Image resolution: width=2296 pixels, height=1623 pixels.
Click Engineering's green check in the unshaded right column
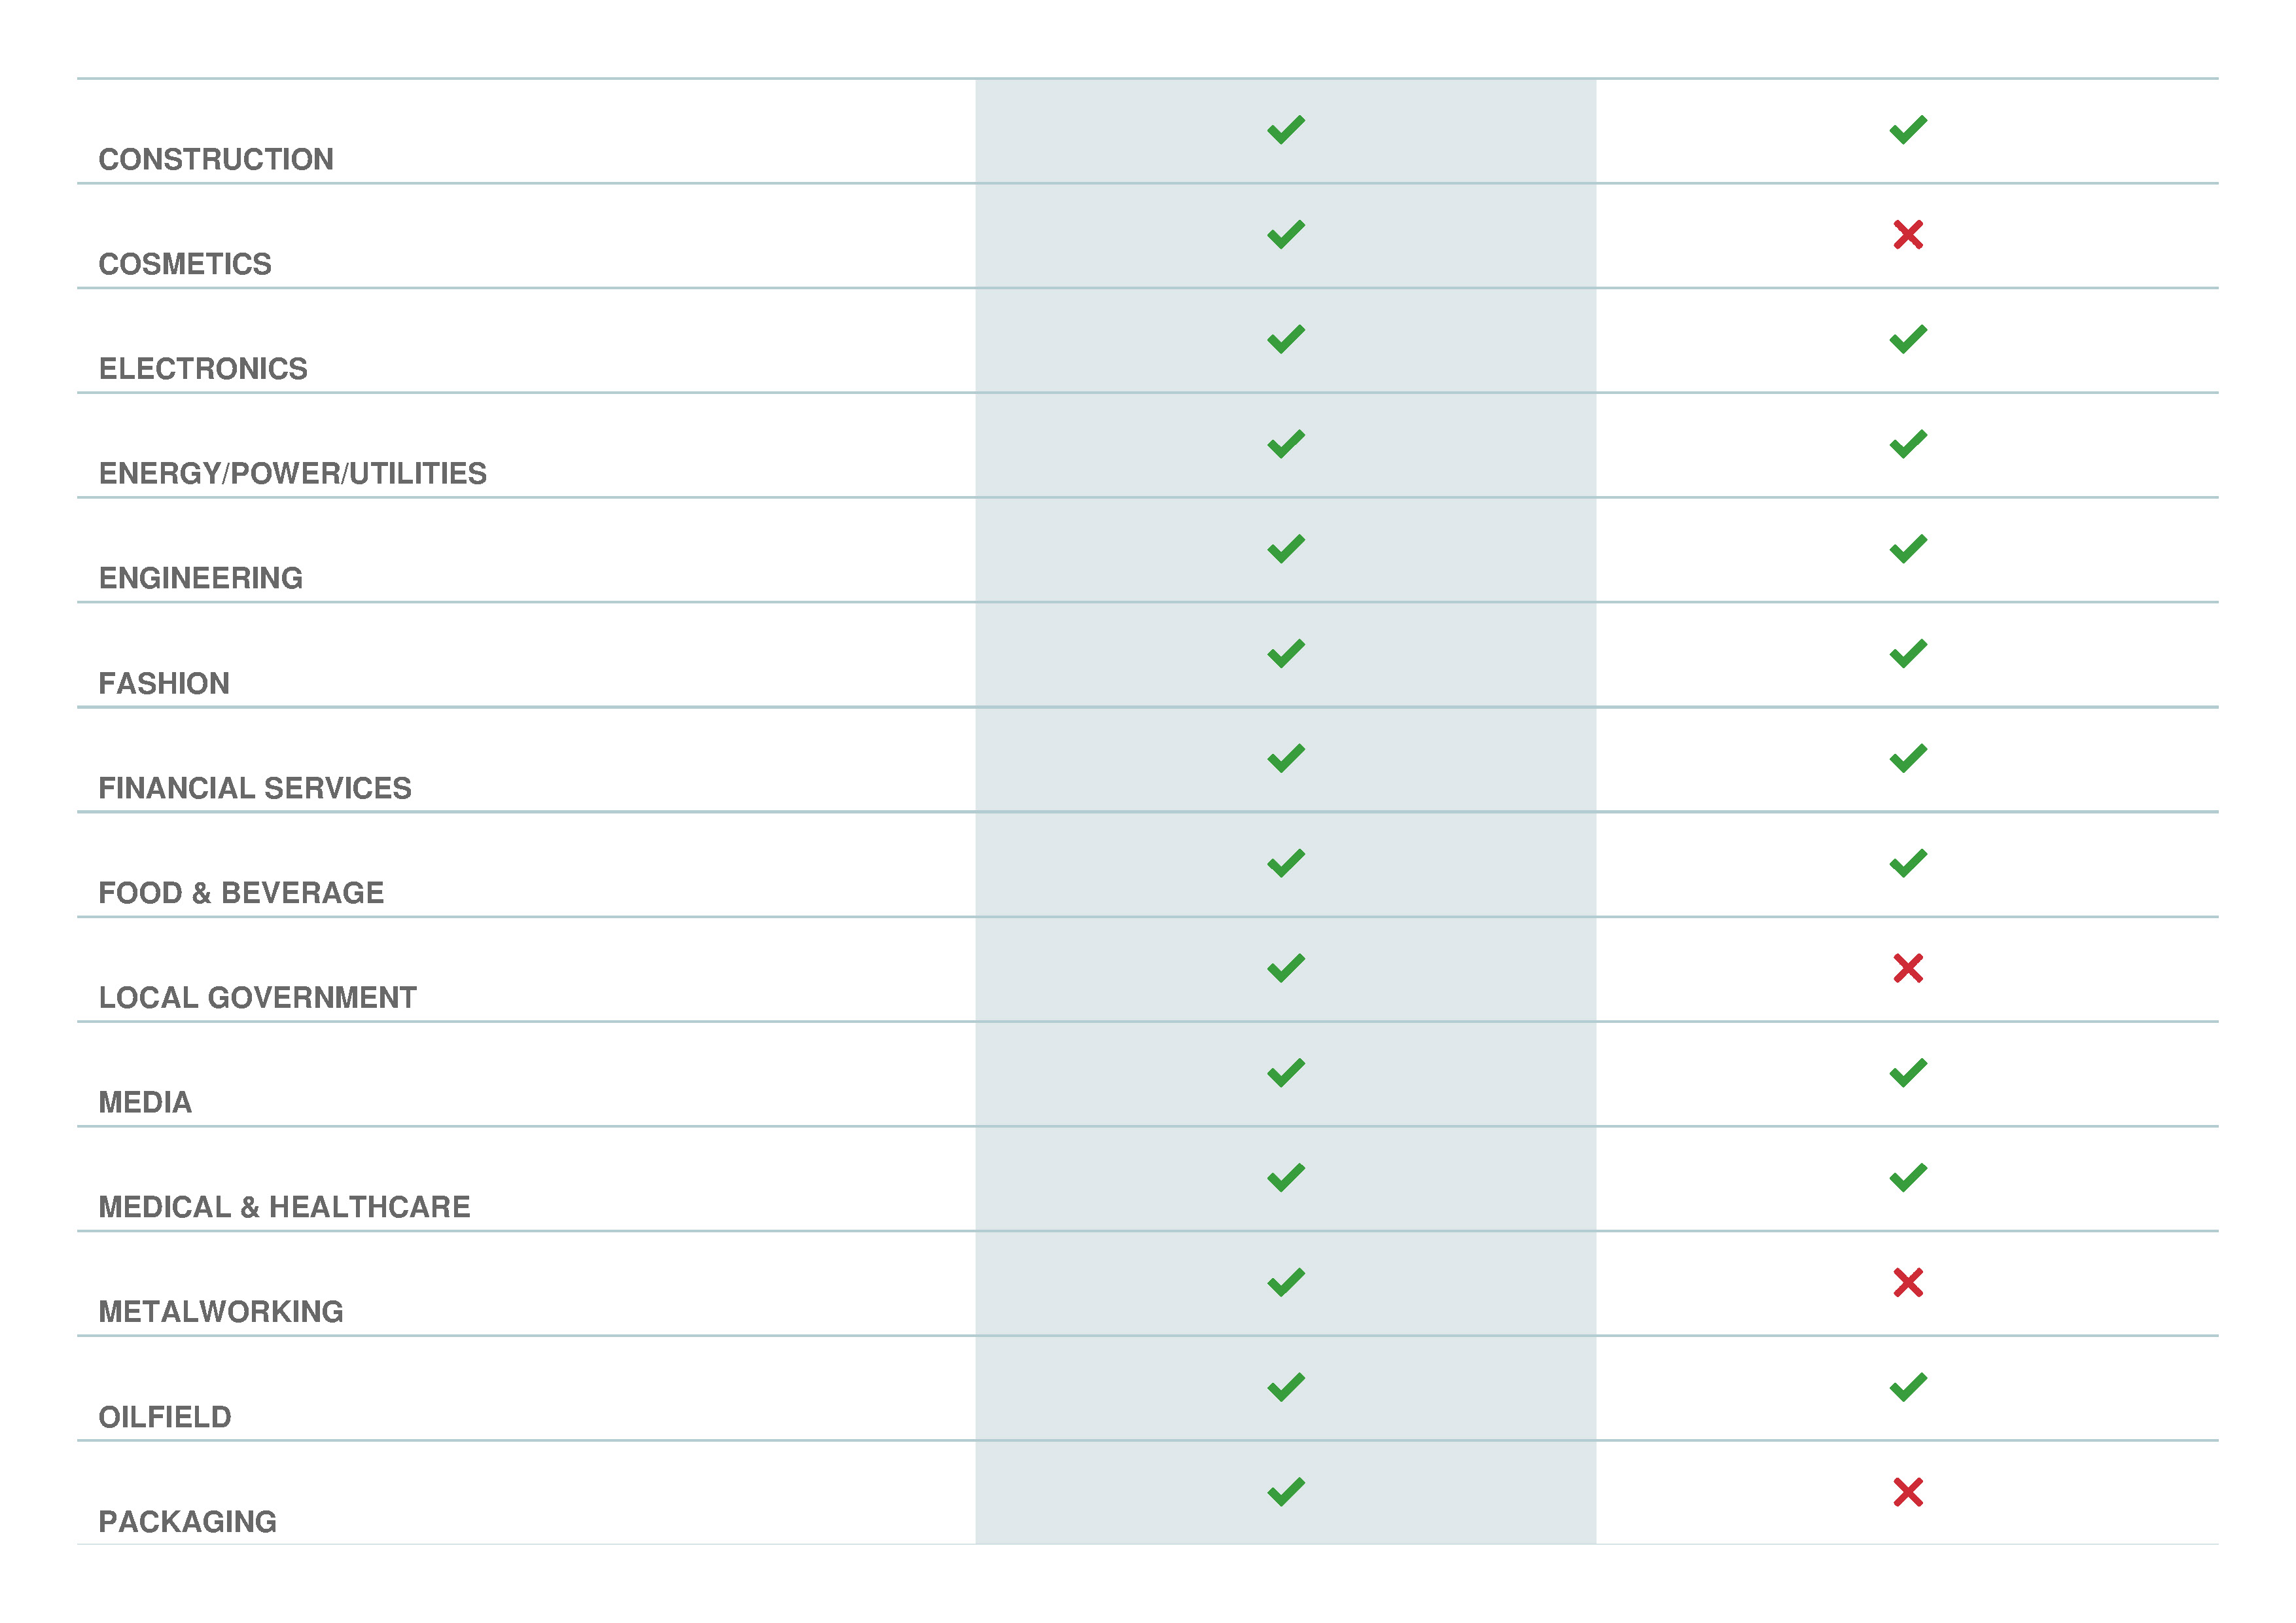1907,549
